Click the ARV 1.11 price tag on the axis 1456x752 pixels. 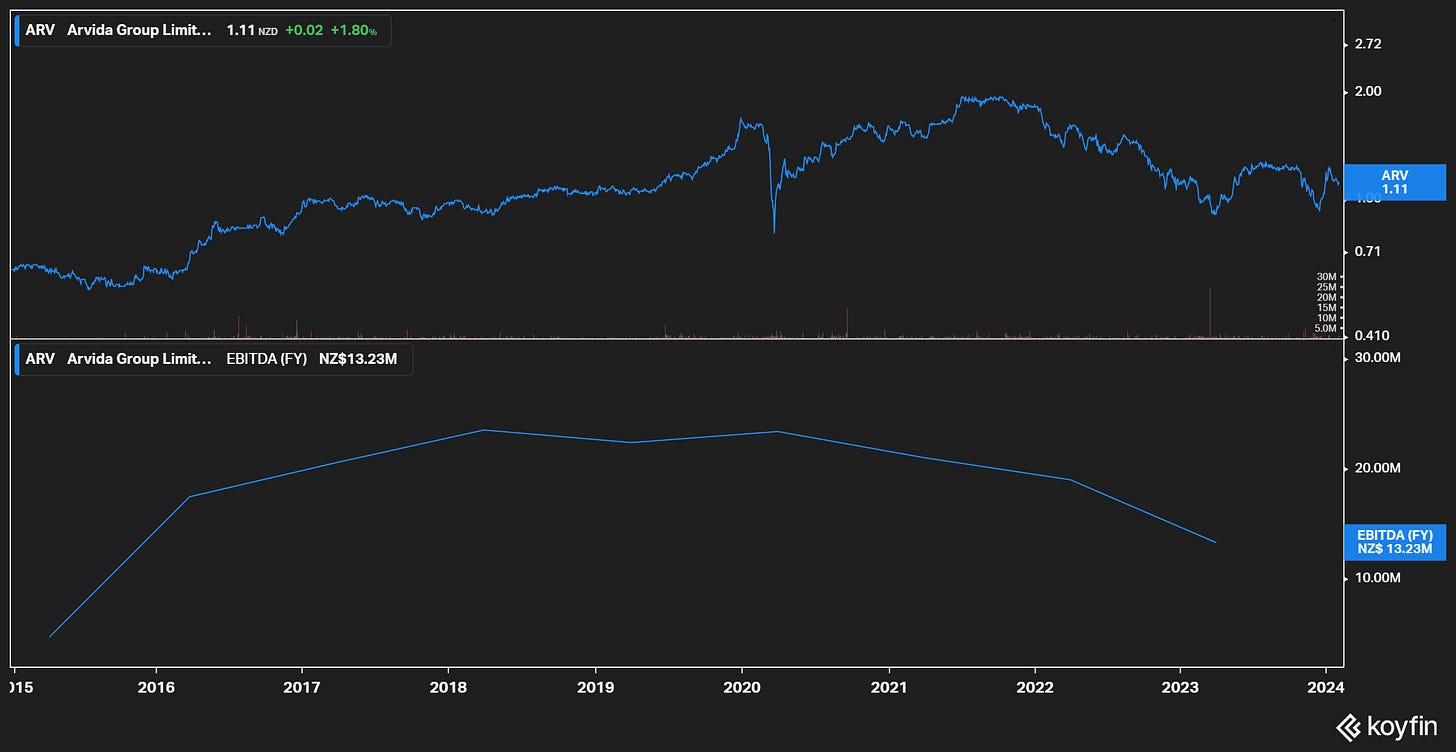1395,182
